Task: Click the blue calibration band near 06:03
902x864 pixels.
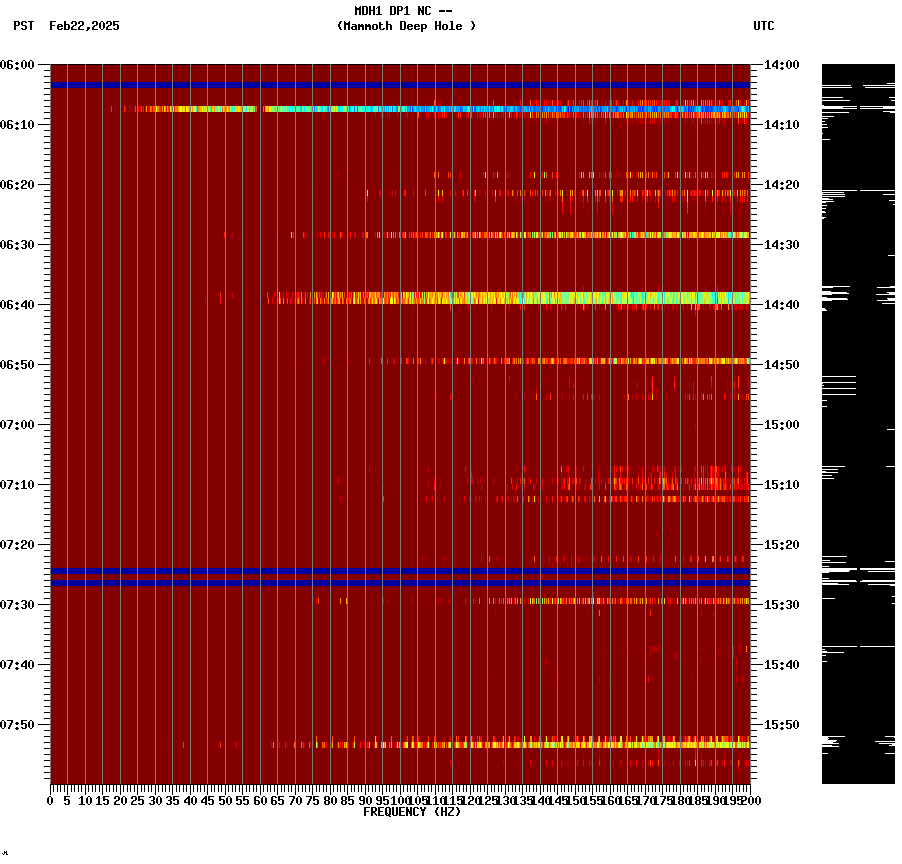Action: click(400, 85)
